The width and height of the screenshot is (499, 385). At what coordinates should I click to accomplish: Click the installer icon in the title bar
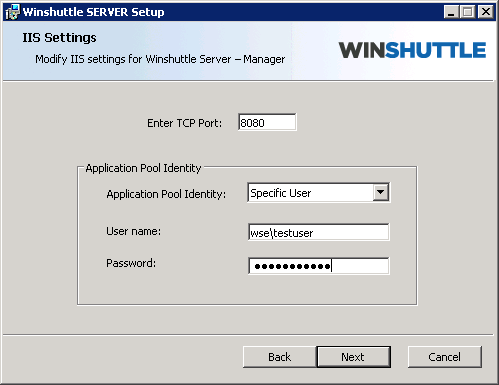(12, 12)
